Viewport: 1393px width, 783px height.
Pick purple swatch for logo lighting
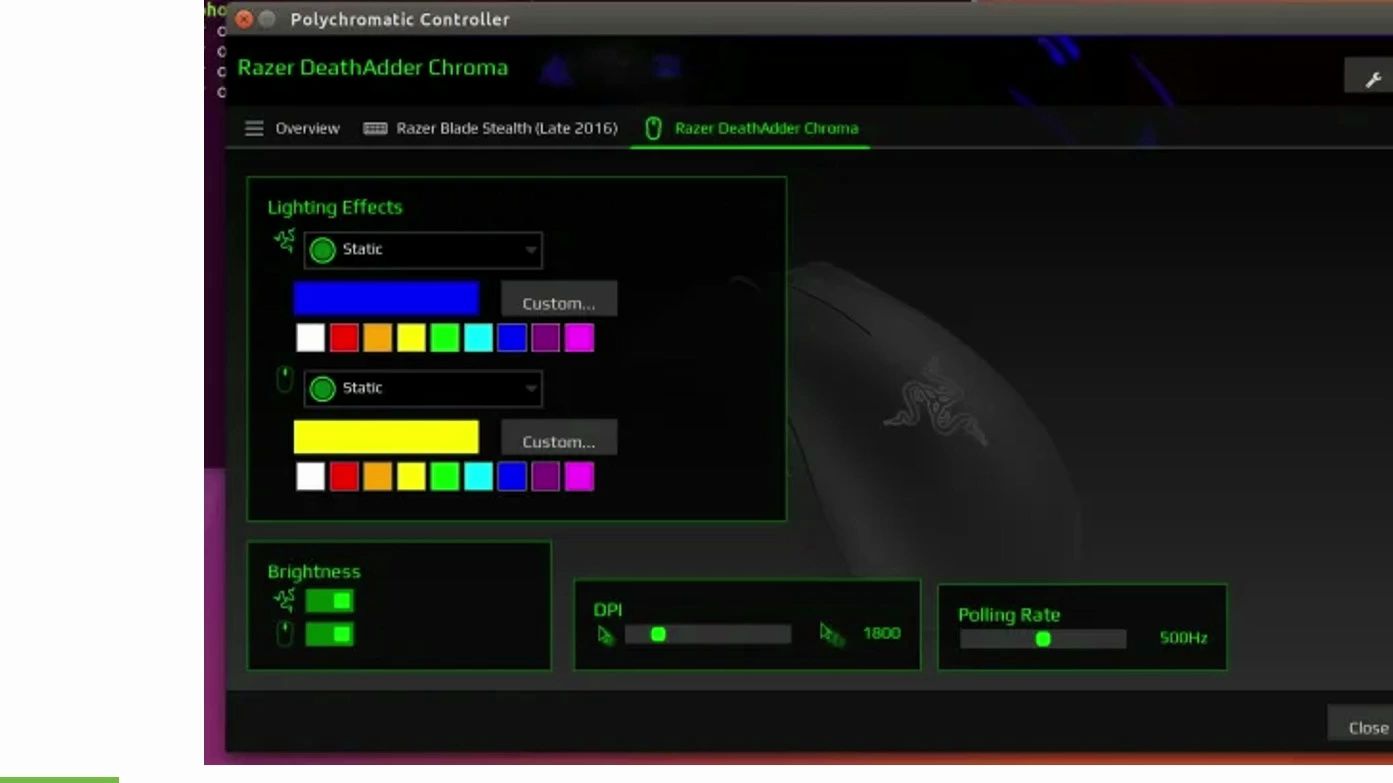coord(546,338)
